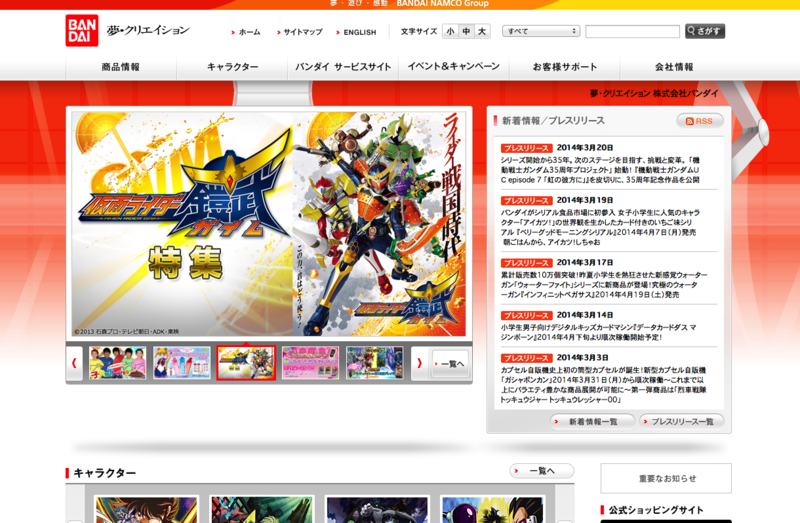Image resolution: width=800 pixels, height=523 pixels.
Task: Open the 2014年3月3日 ガシャポンカン press release
Action: pyautogui.click(x=604, y=385)
